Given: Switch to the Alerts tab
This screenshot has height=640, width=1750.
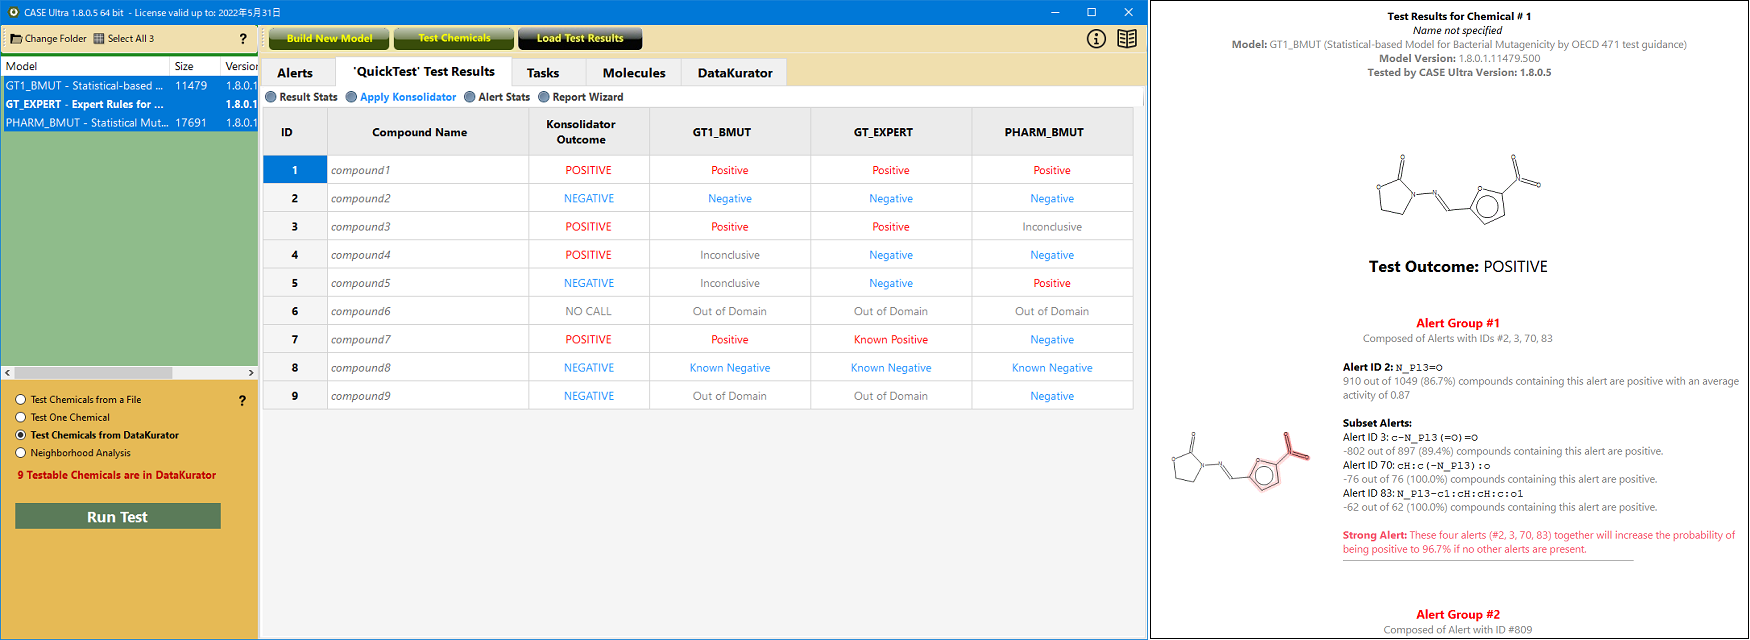Looking at the screenshot, I should (295, 73).
